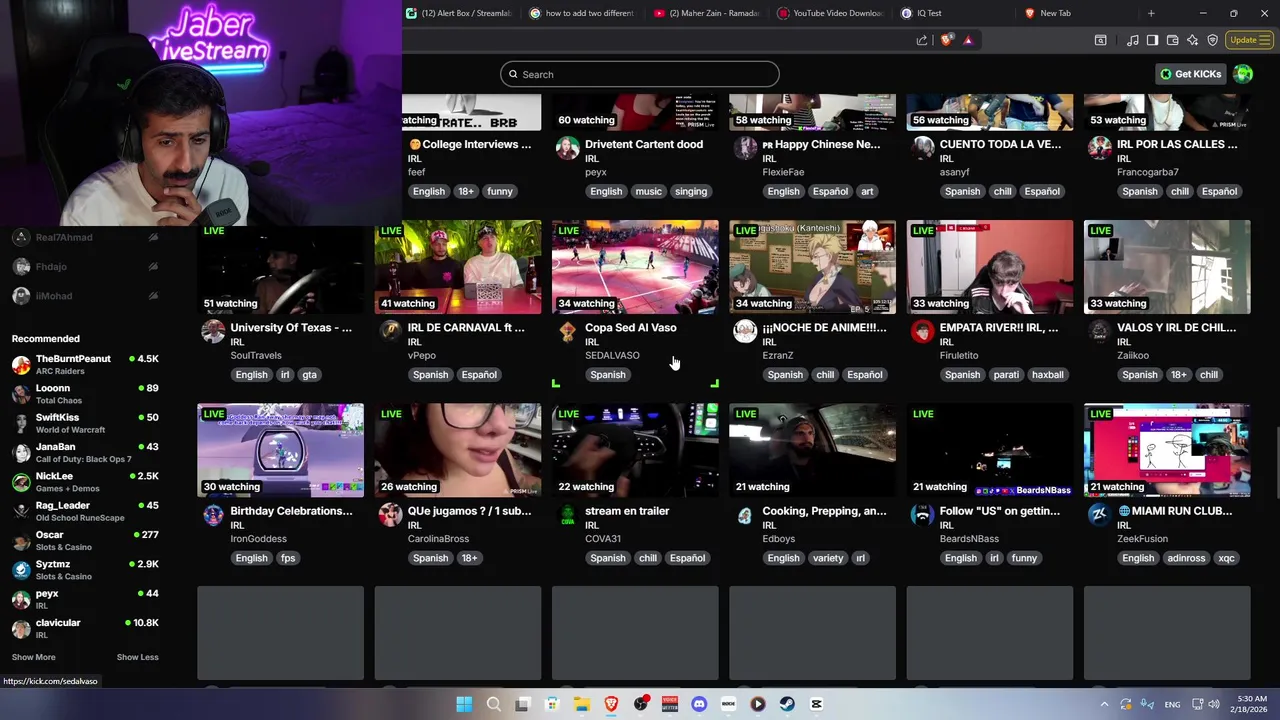Open 'Birthday Celebrations' stream title
Image resolution: width=1280 pixels, height=720 pixels.
[291, 511]
